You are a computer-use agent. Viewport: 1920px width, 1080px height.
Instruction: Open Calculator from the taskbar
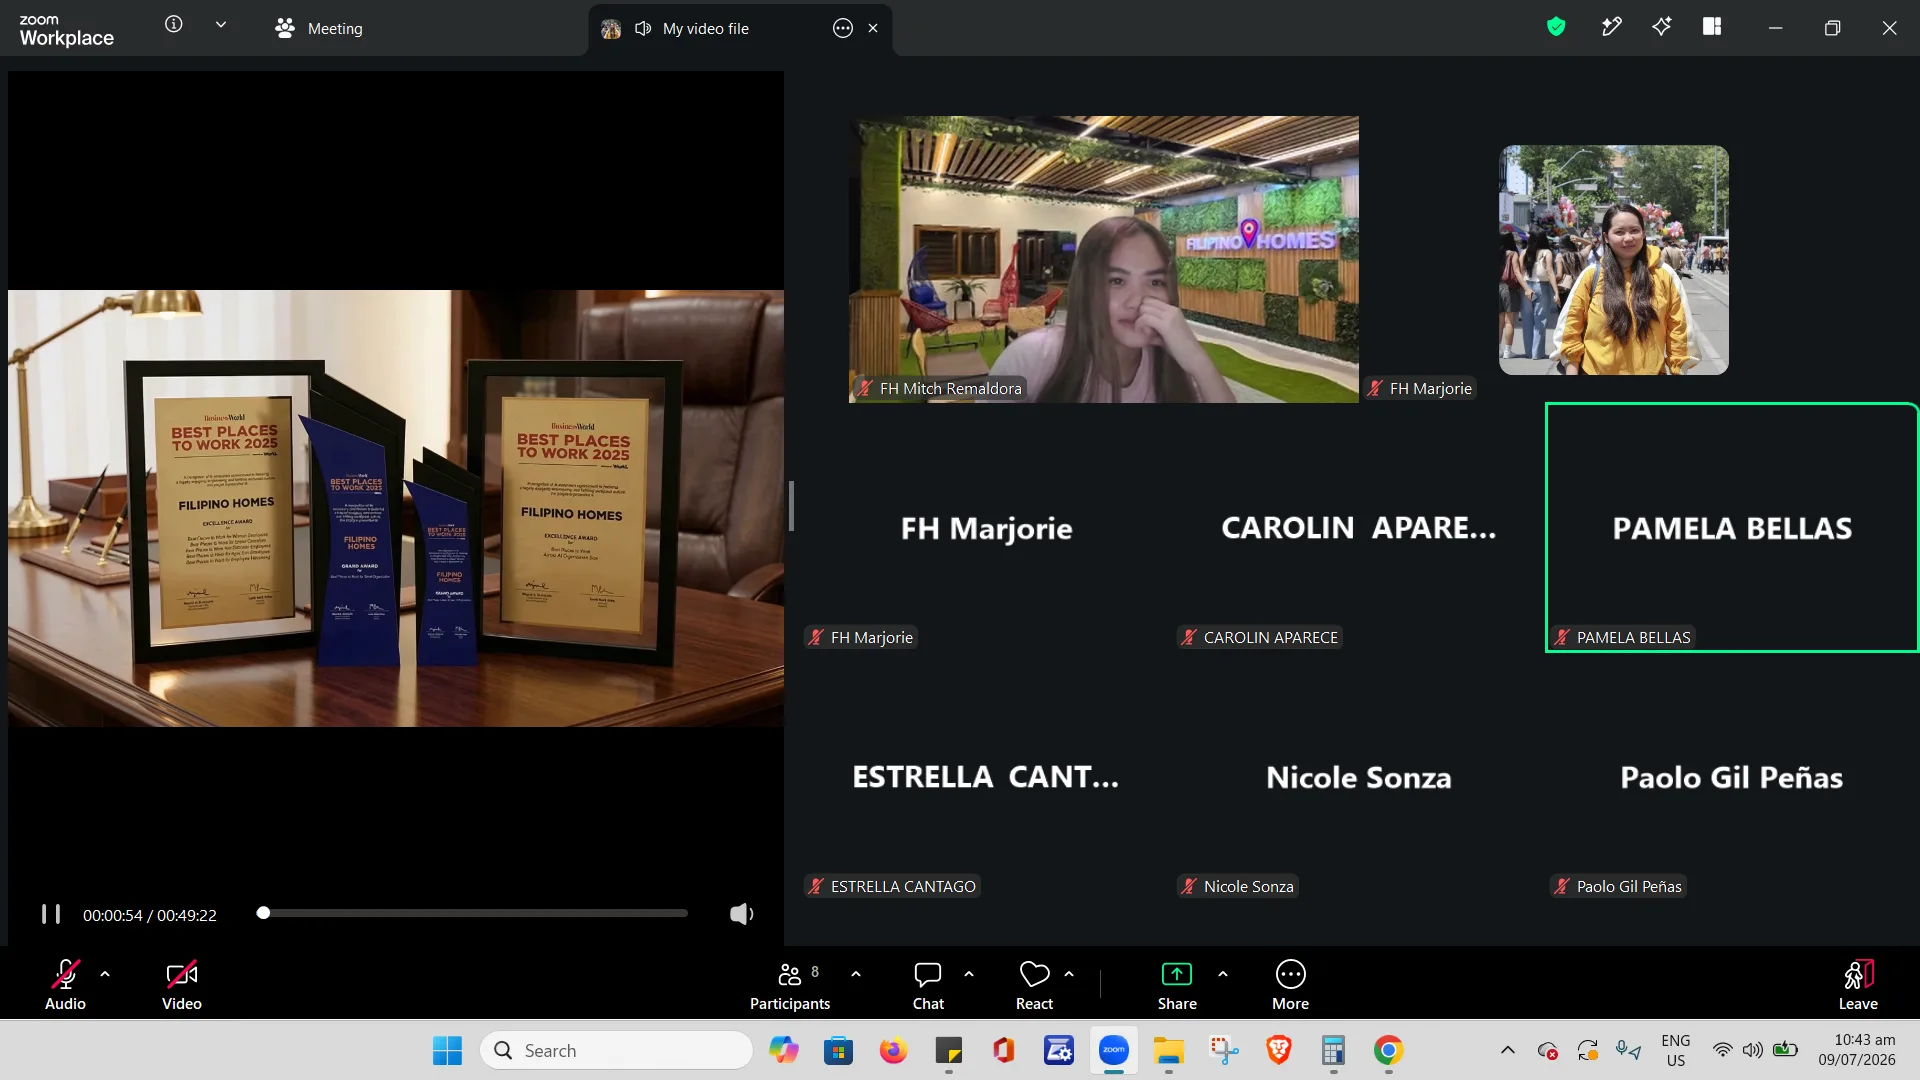[1333, 1050]
